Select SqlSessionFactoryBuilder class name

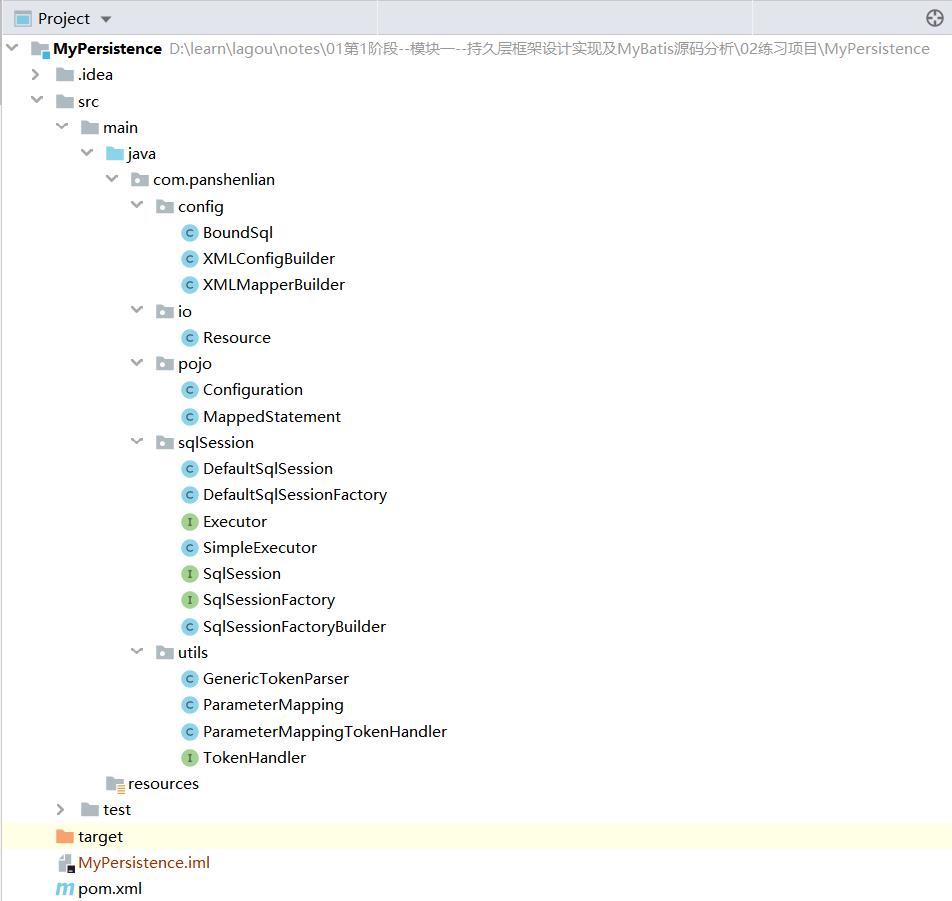(294, 627)
